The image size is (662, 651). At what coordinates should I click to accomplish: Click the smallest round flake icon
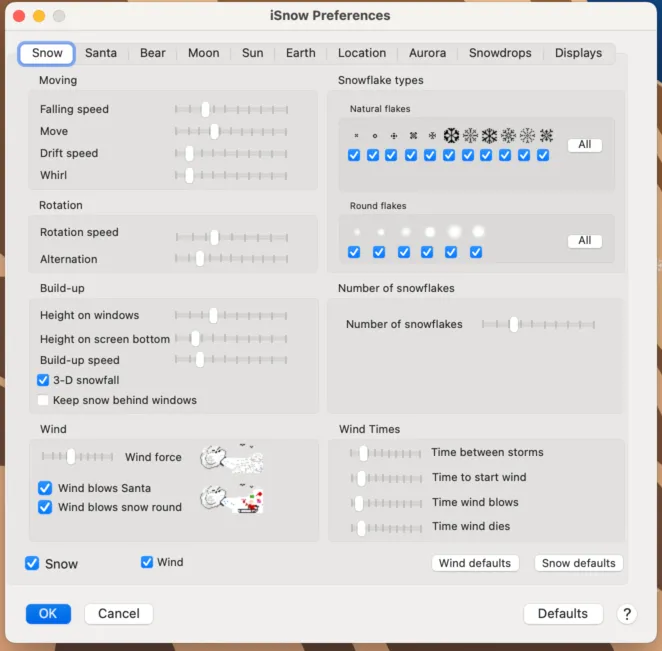pos(355,232)
